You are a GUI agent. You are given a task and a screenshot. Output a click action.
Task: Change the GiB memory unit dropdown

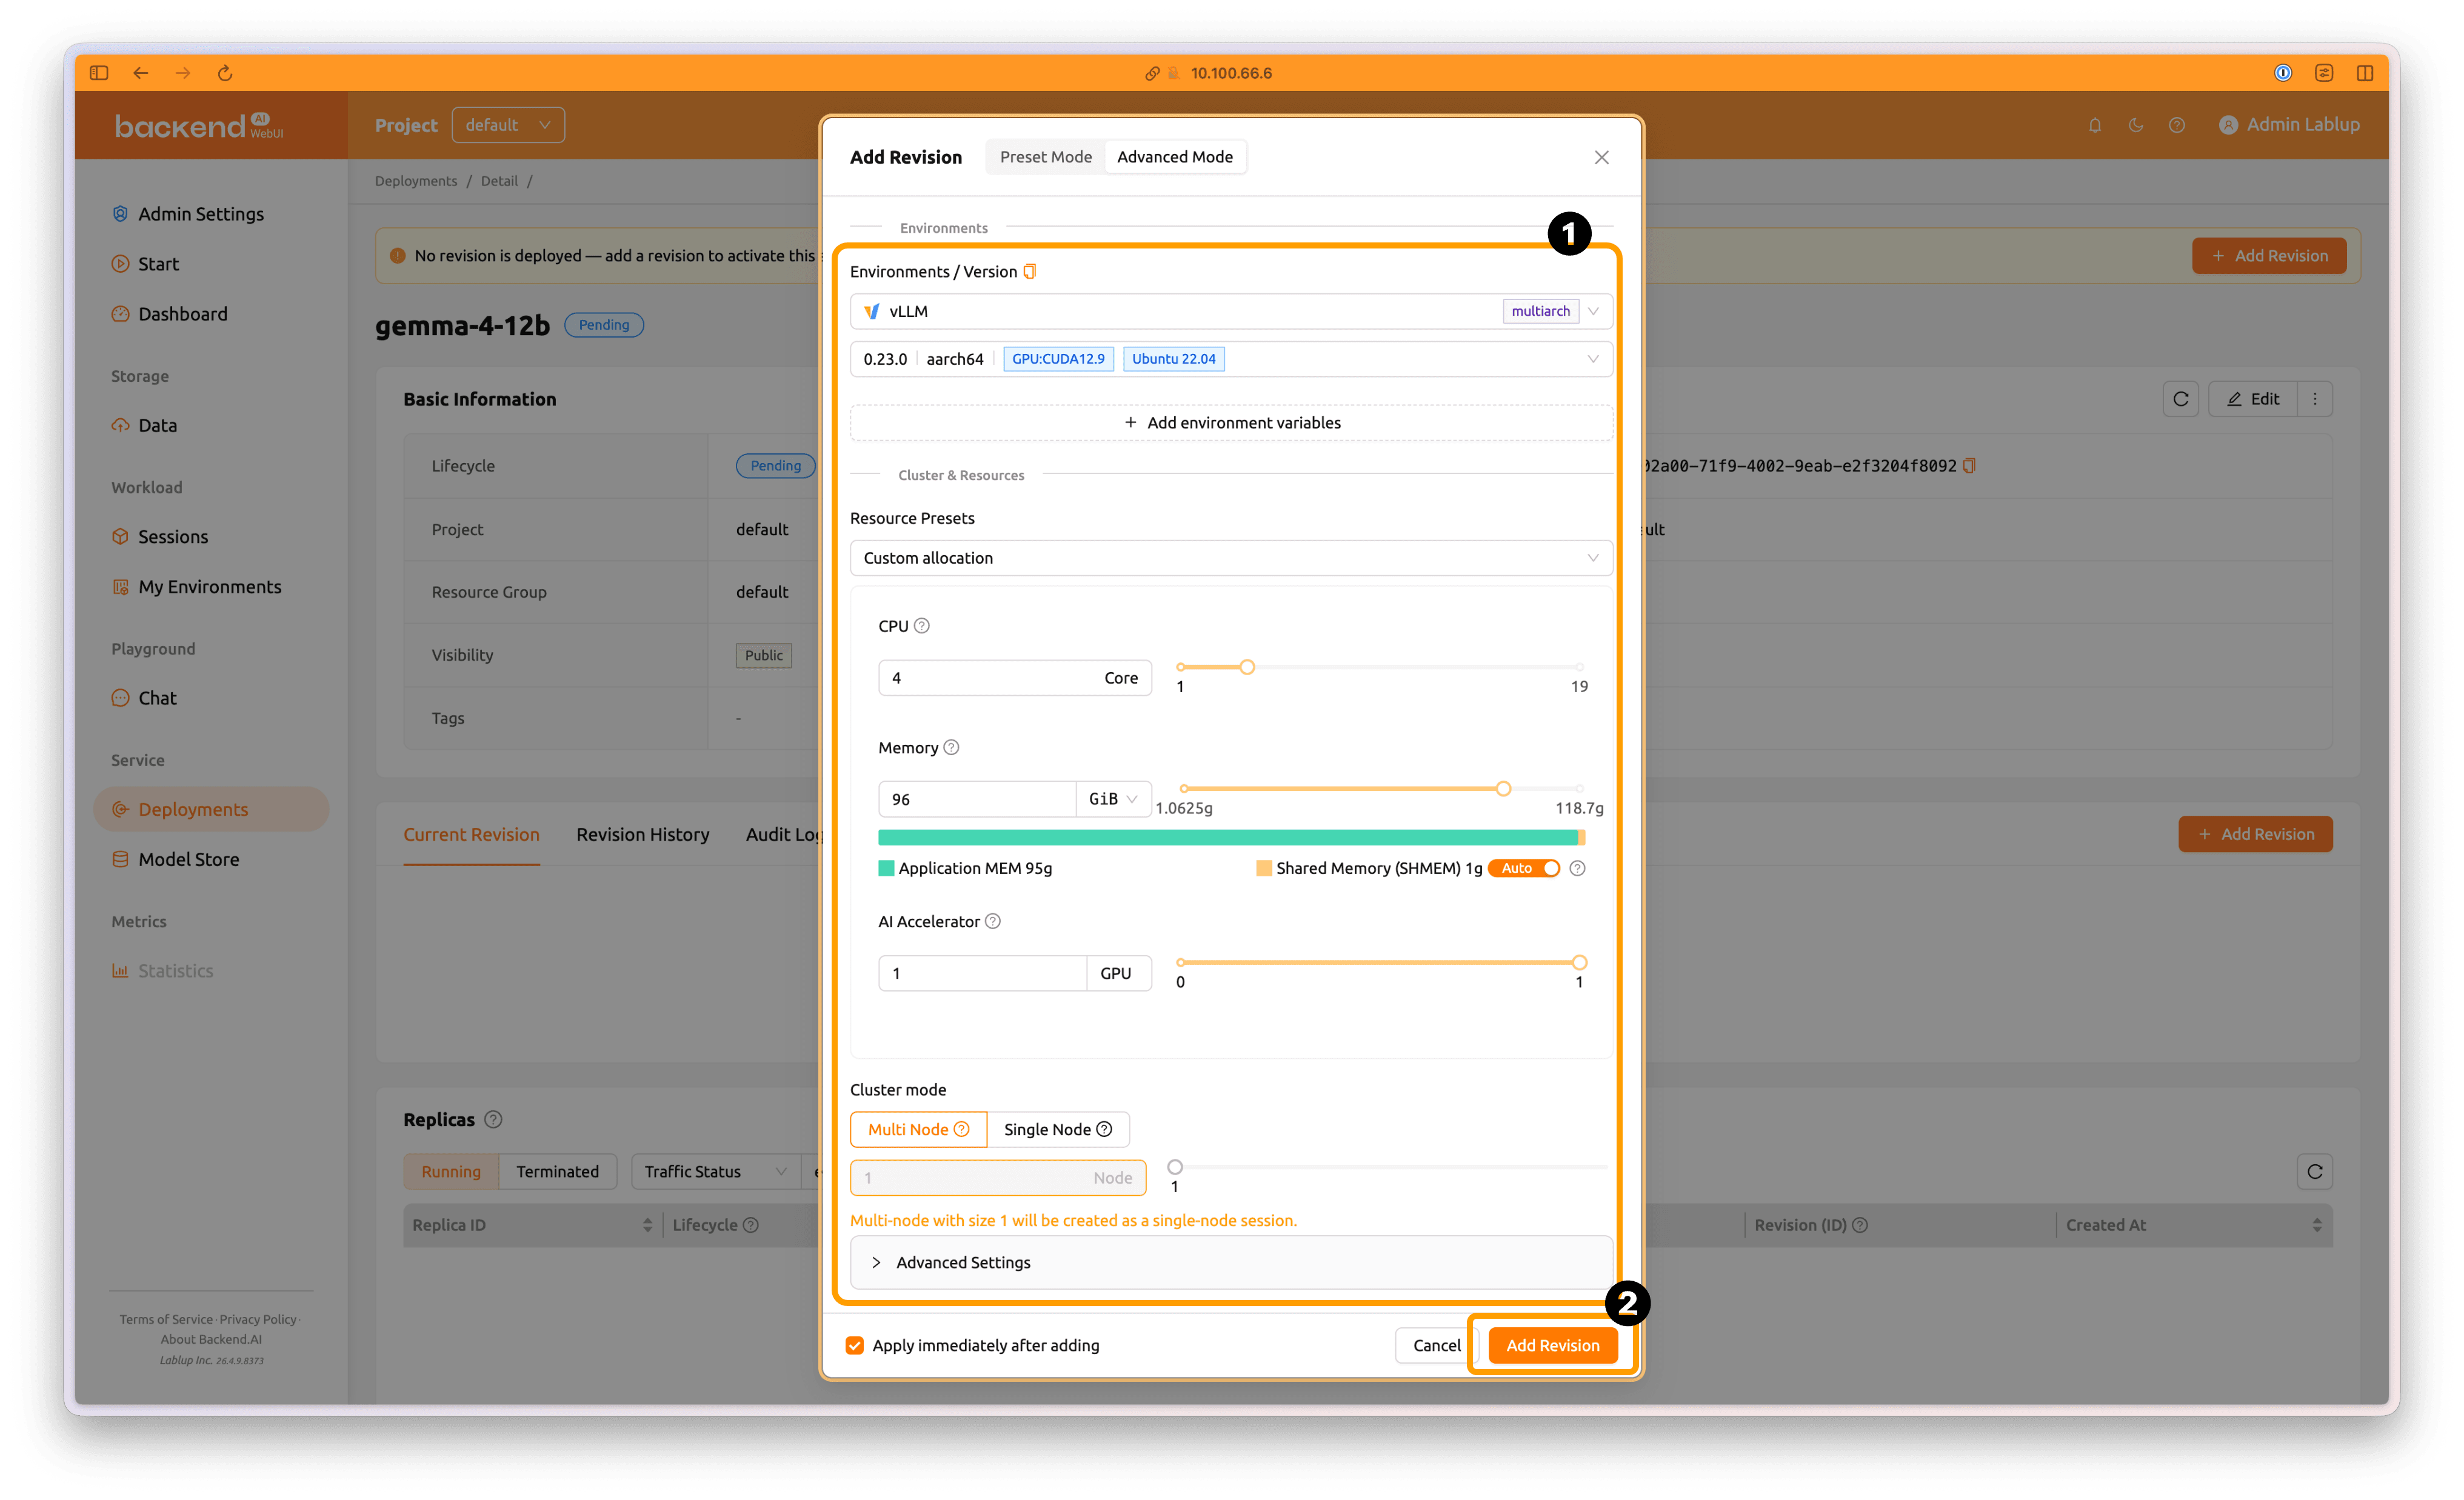click(x=1113, y=799)
